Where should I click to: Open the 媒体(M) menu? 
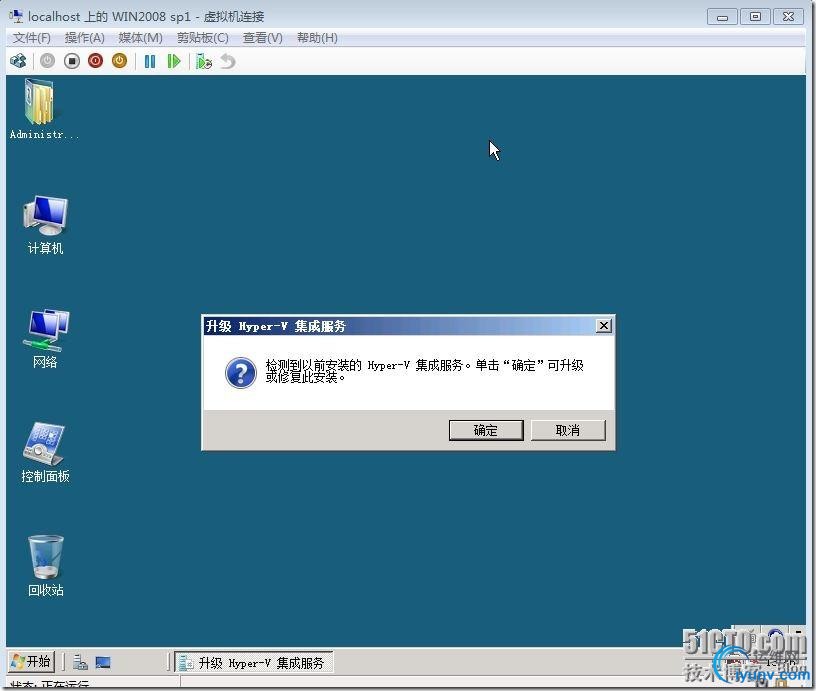(141, 38)
